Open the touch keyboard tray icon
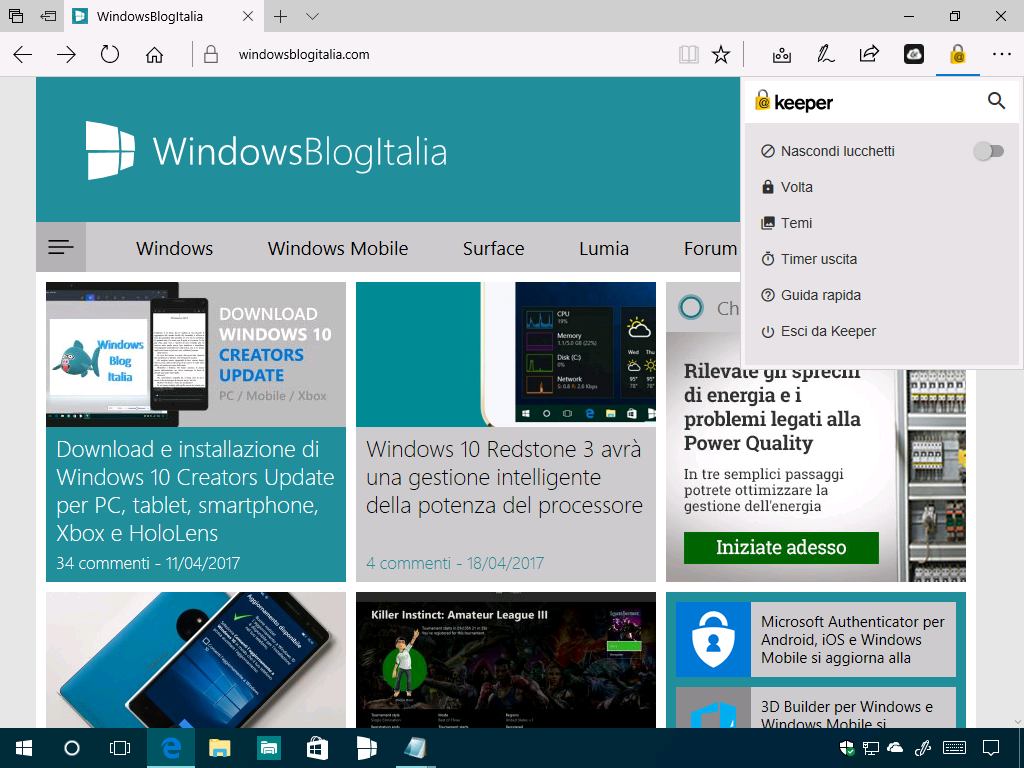The width and height of the screenshot is (1024, 768). click(x=955, y=748)
